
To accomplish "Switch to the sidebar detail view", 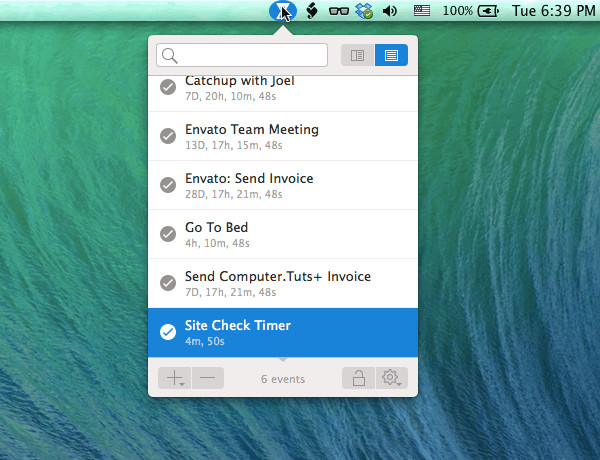I will pyautogui.click(x=357, y=55).
